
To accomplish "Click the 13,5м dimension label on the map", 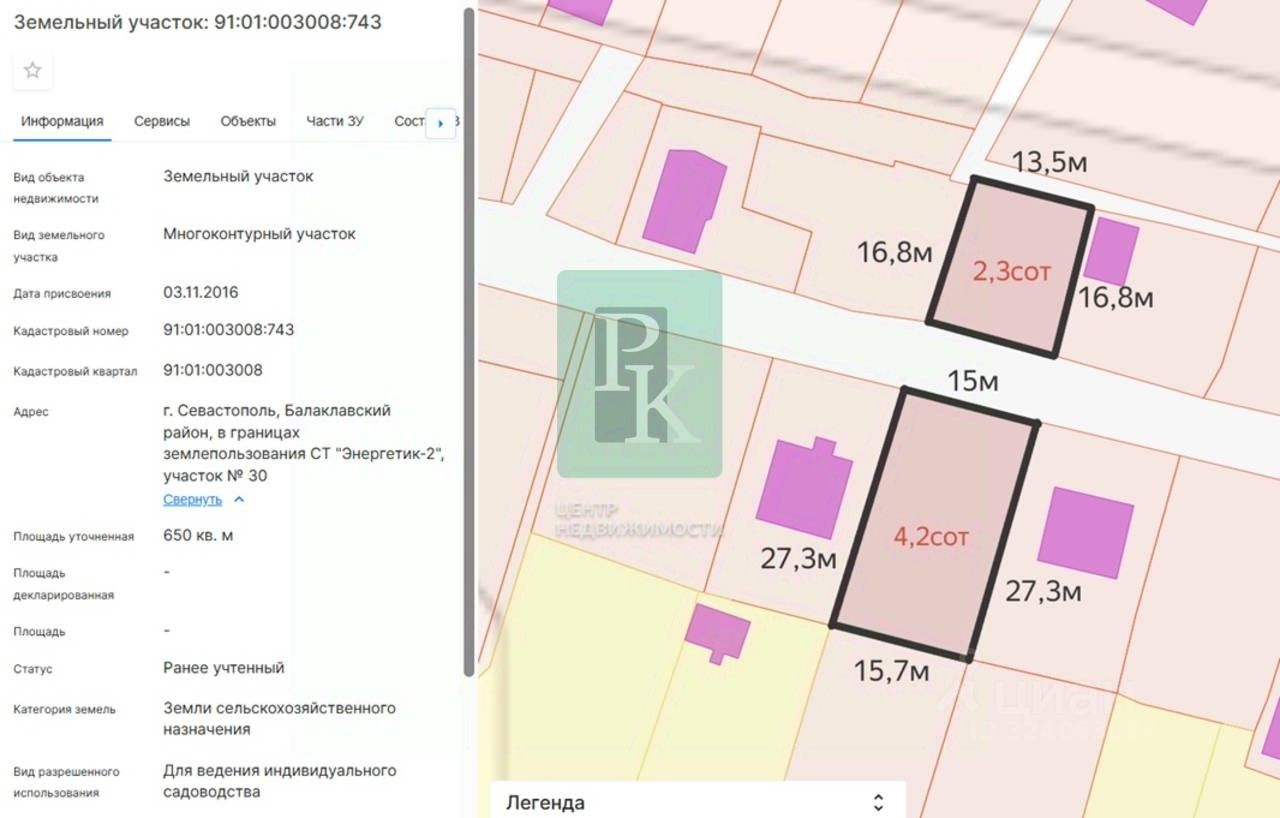I will 1049,162.
